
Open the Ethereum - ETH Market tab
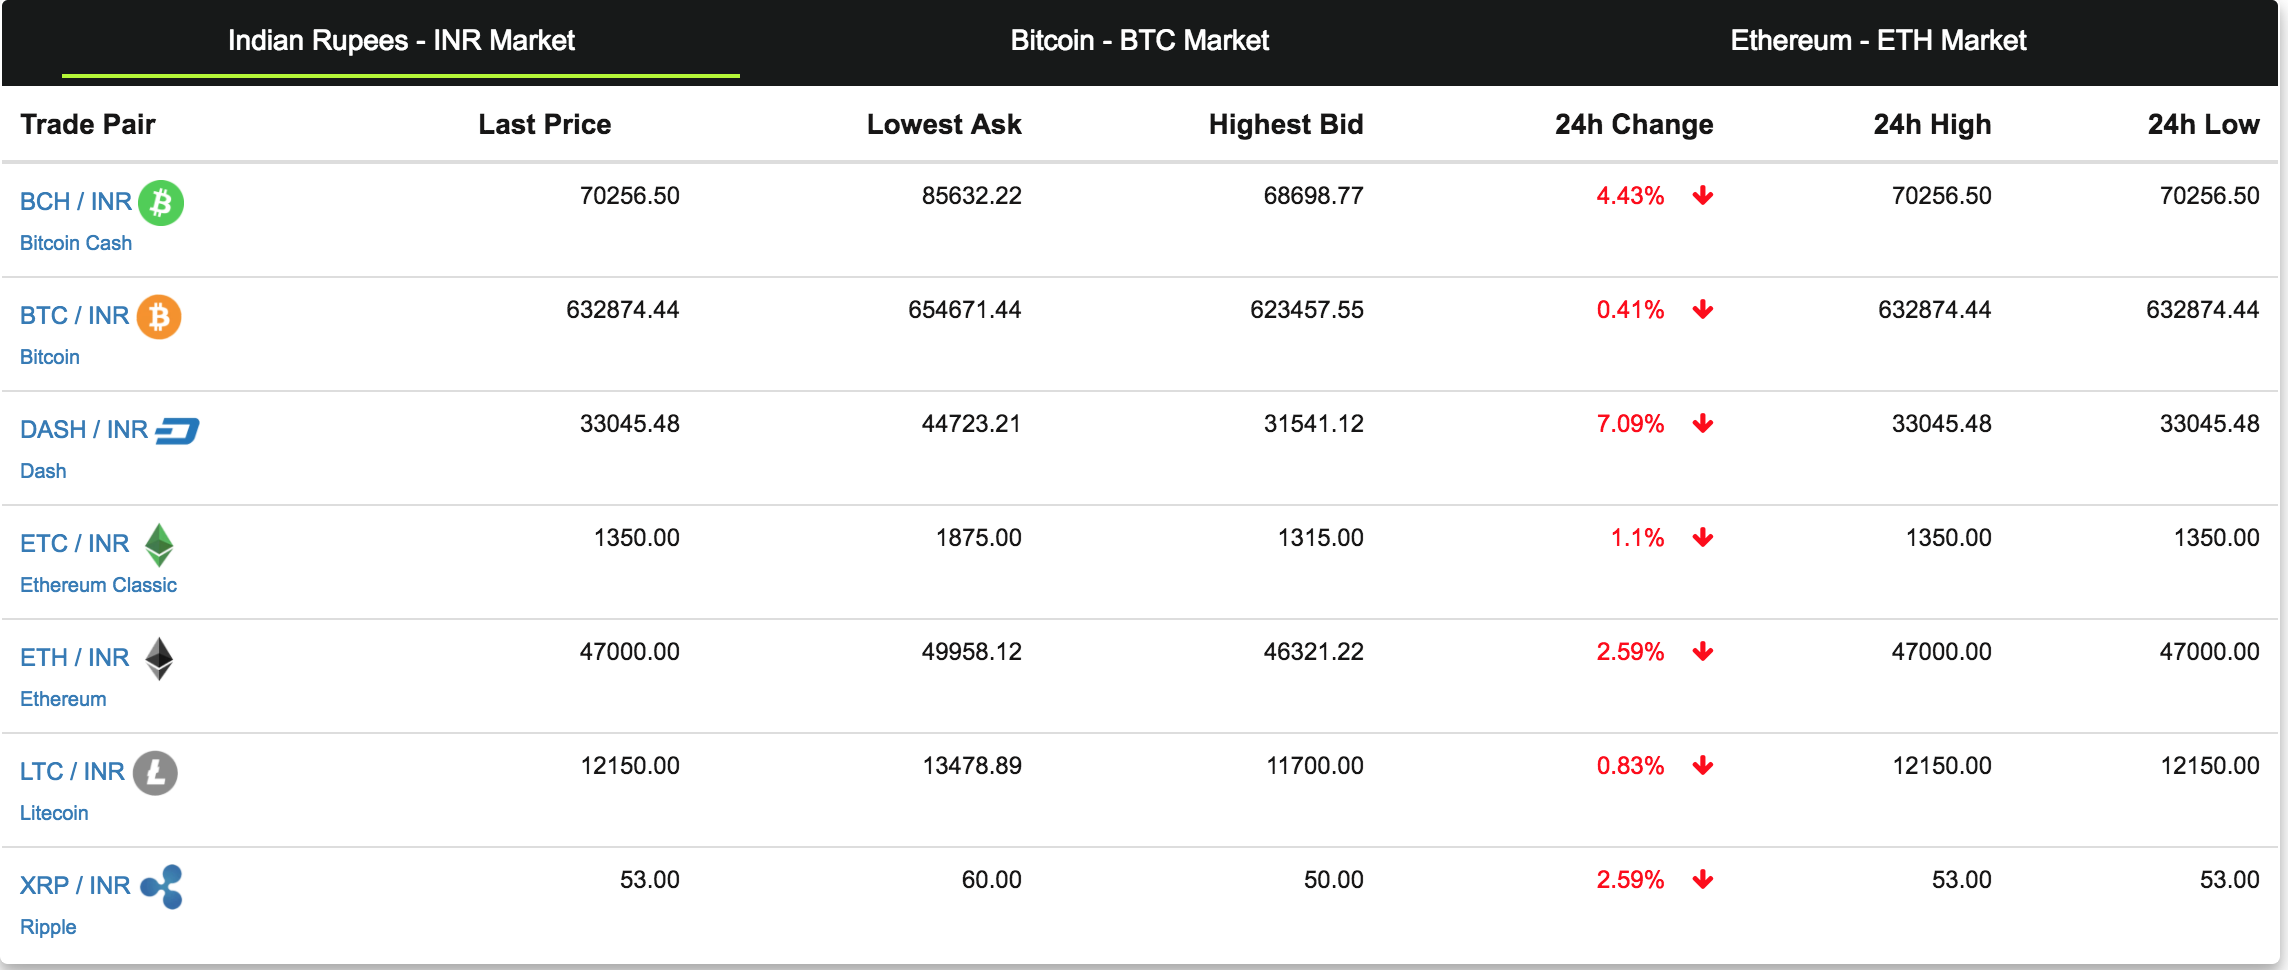click(x=1878, y=41)
